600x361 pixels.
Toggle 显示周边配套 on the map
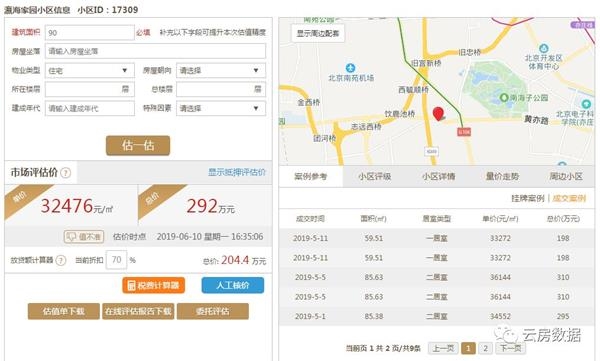point(318,33)
